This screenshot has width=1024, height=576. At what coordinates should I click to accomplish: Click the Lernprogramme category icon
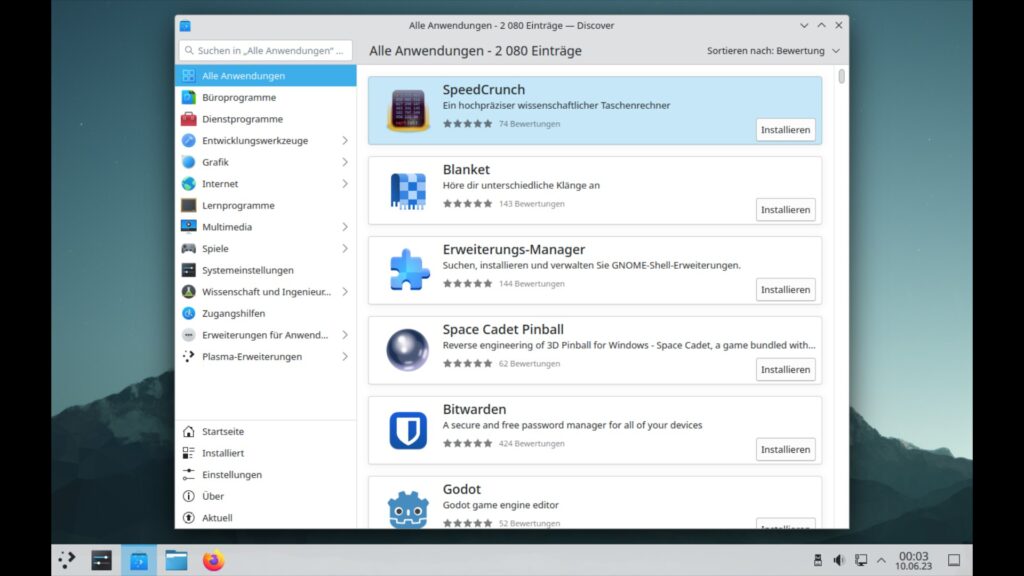(x=189, y=205)
